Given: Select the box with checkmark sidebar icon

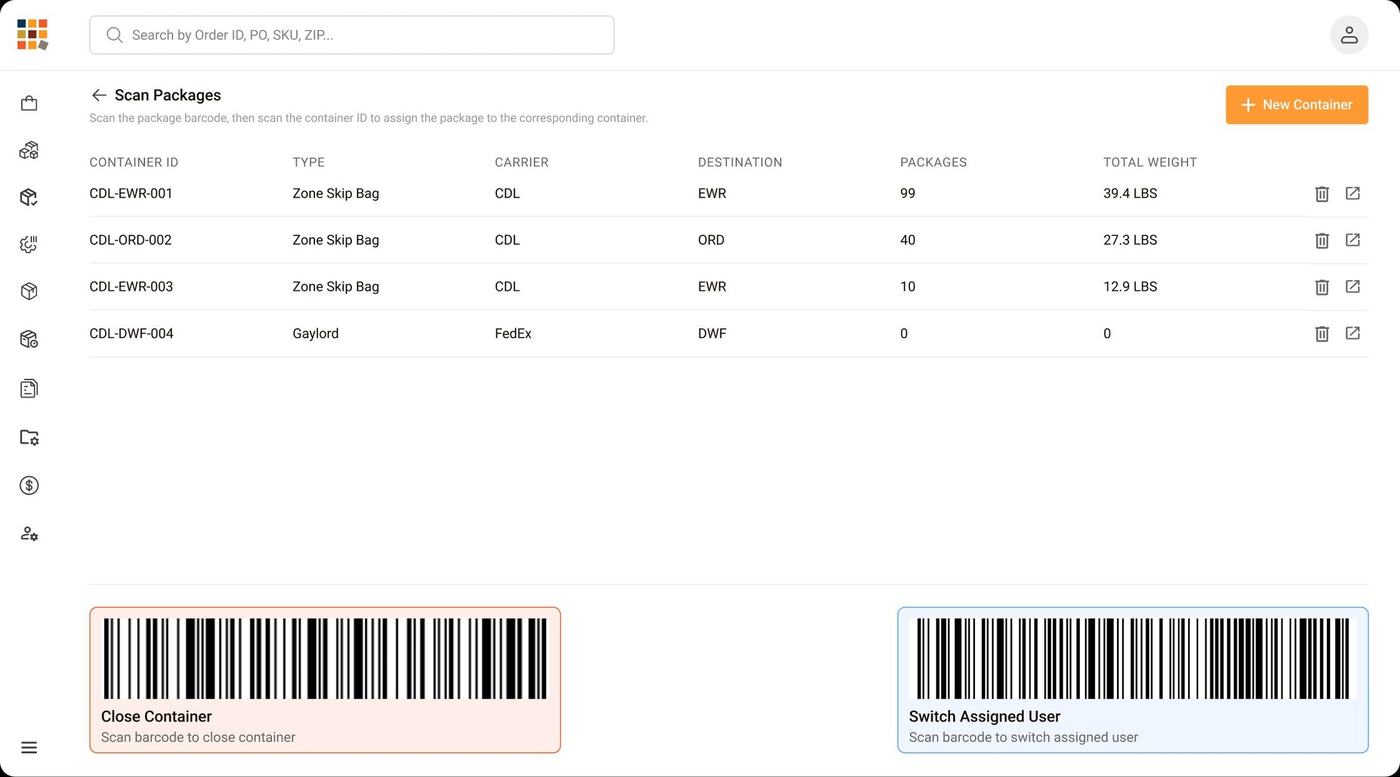Looking at the screenshot, I should 29,197.
